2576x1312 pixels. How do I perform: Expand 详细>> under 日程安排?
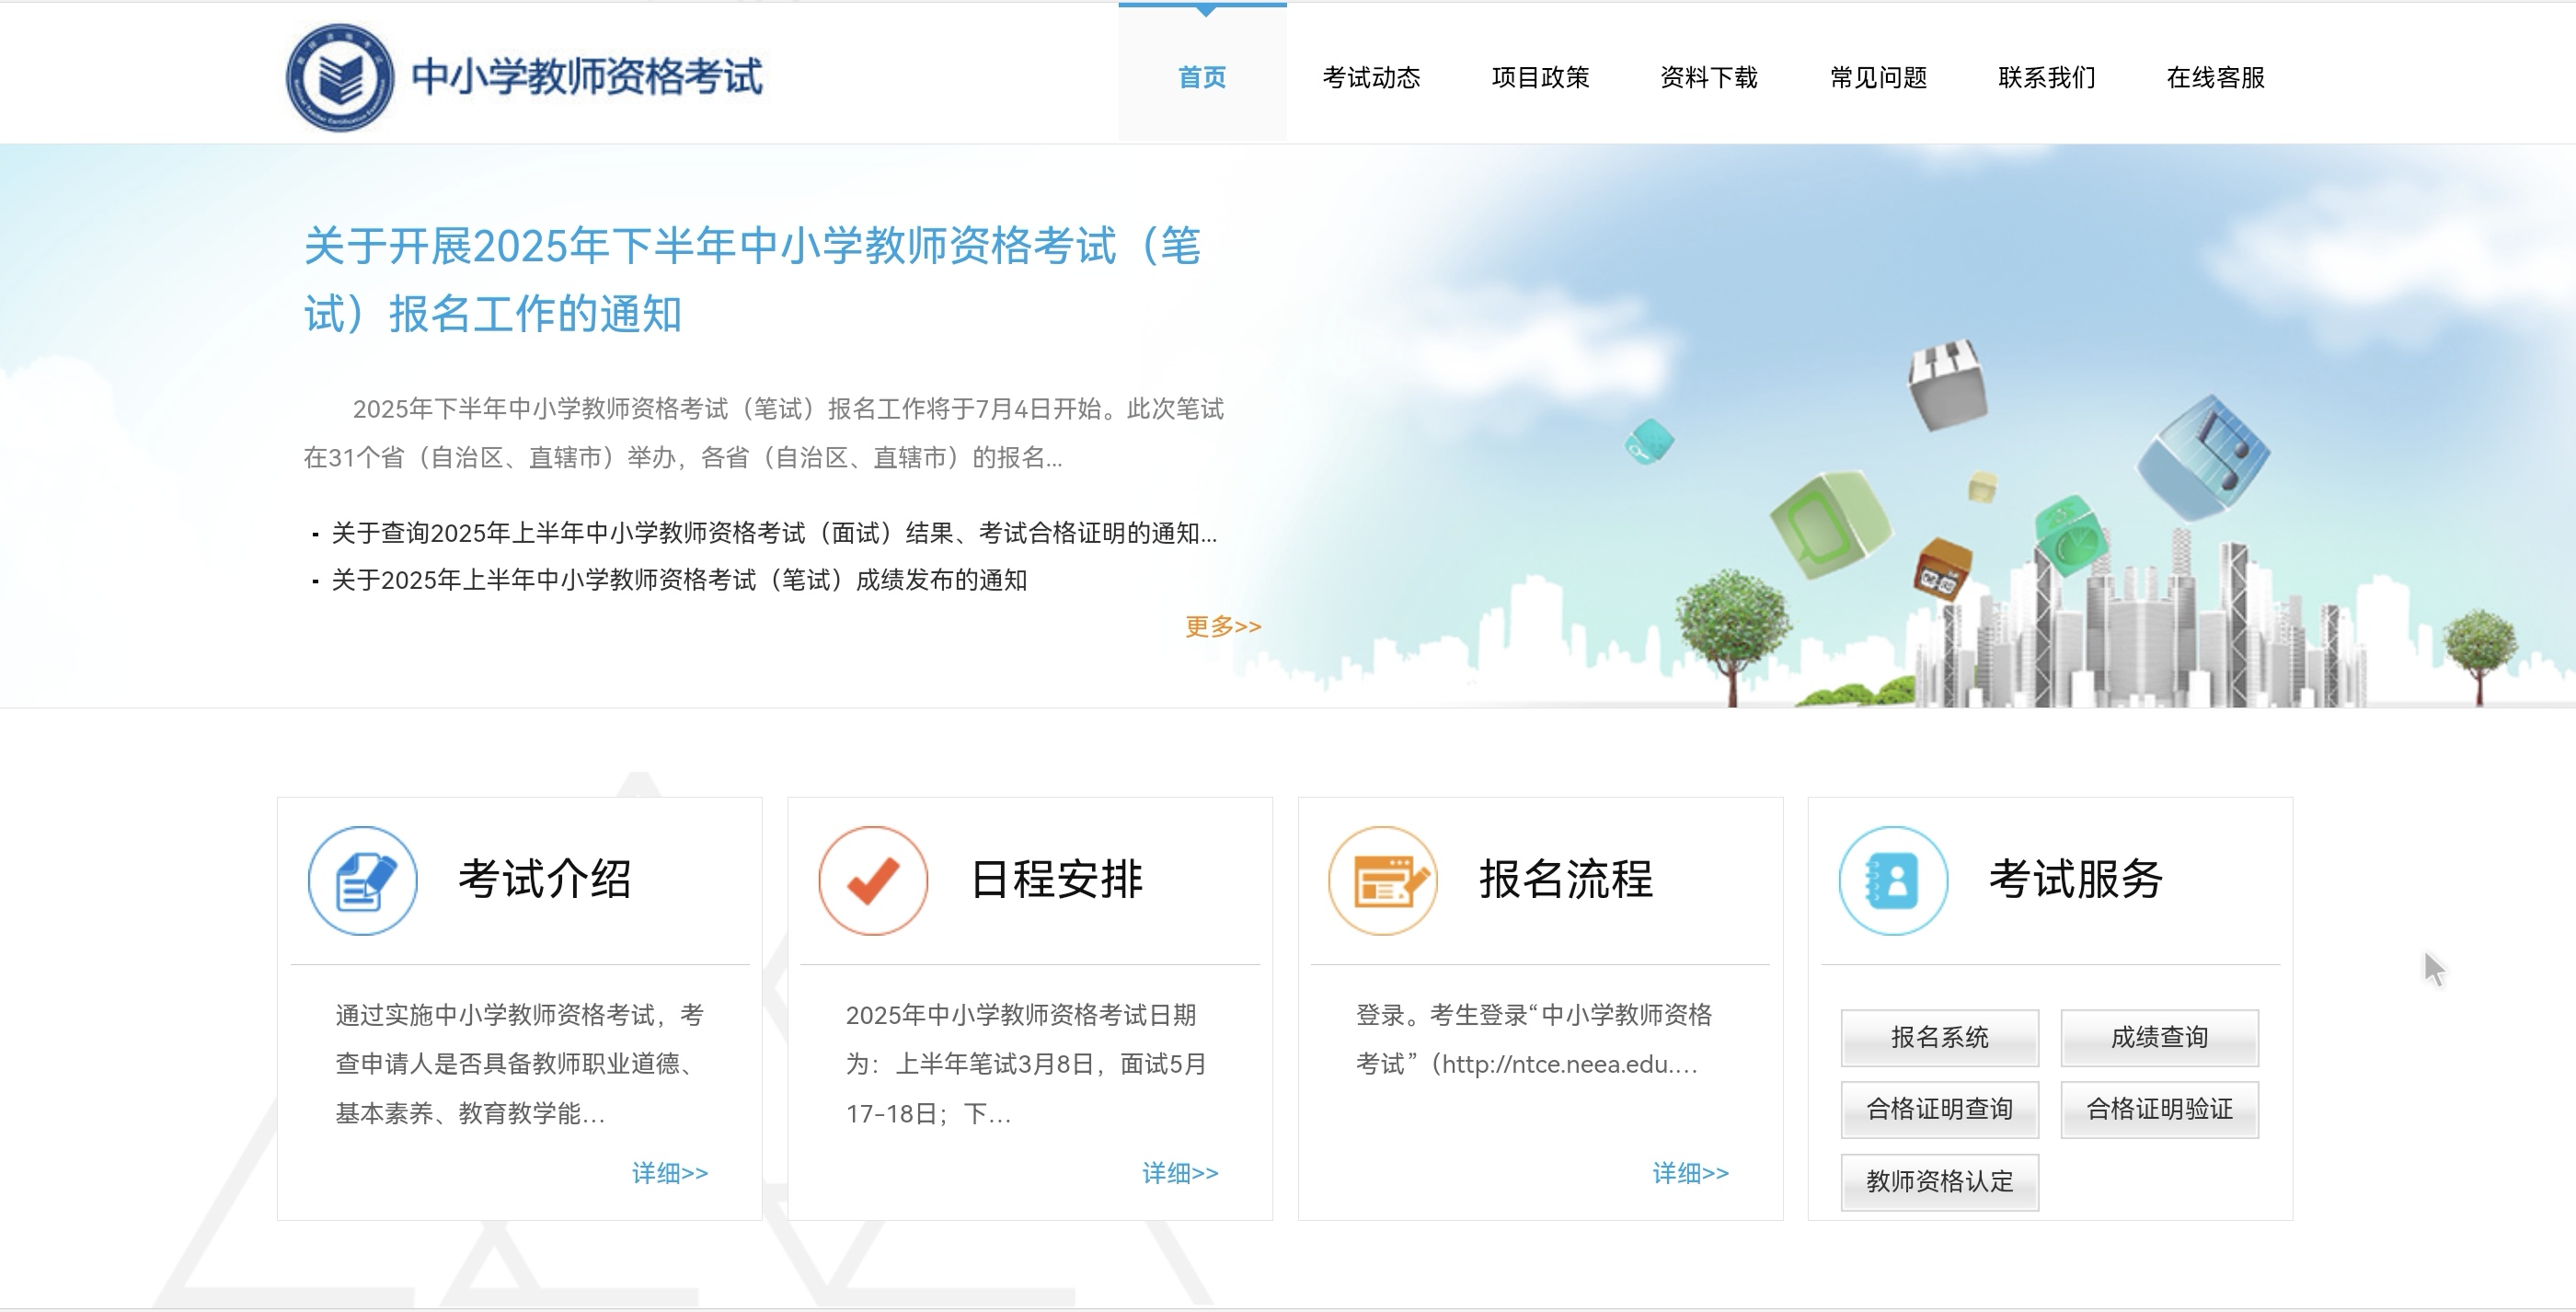tap(1180, 1173)
